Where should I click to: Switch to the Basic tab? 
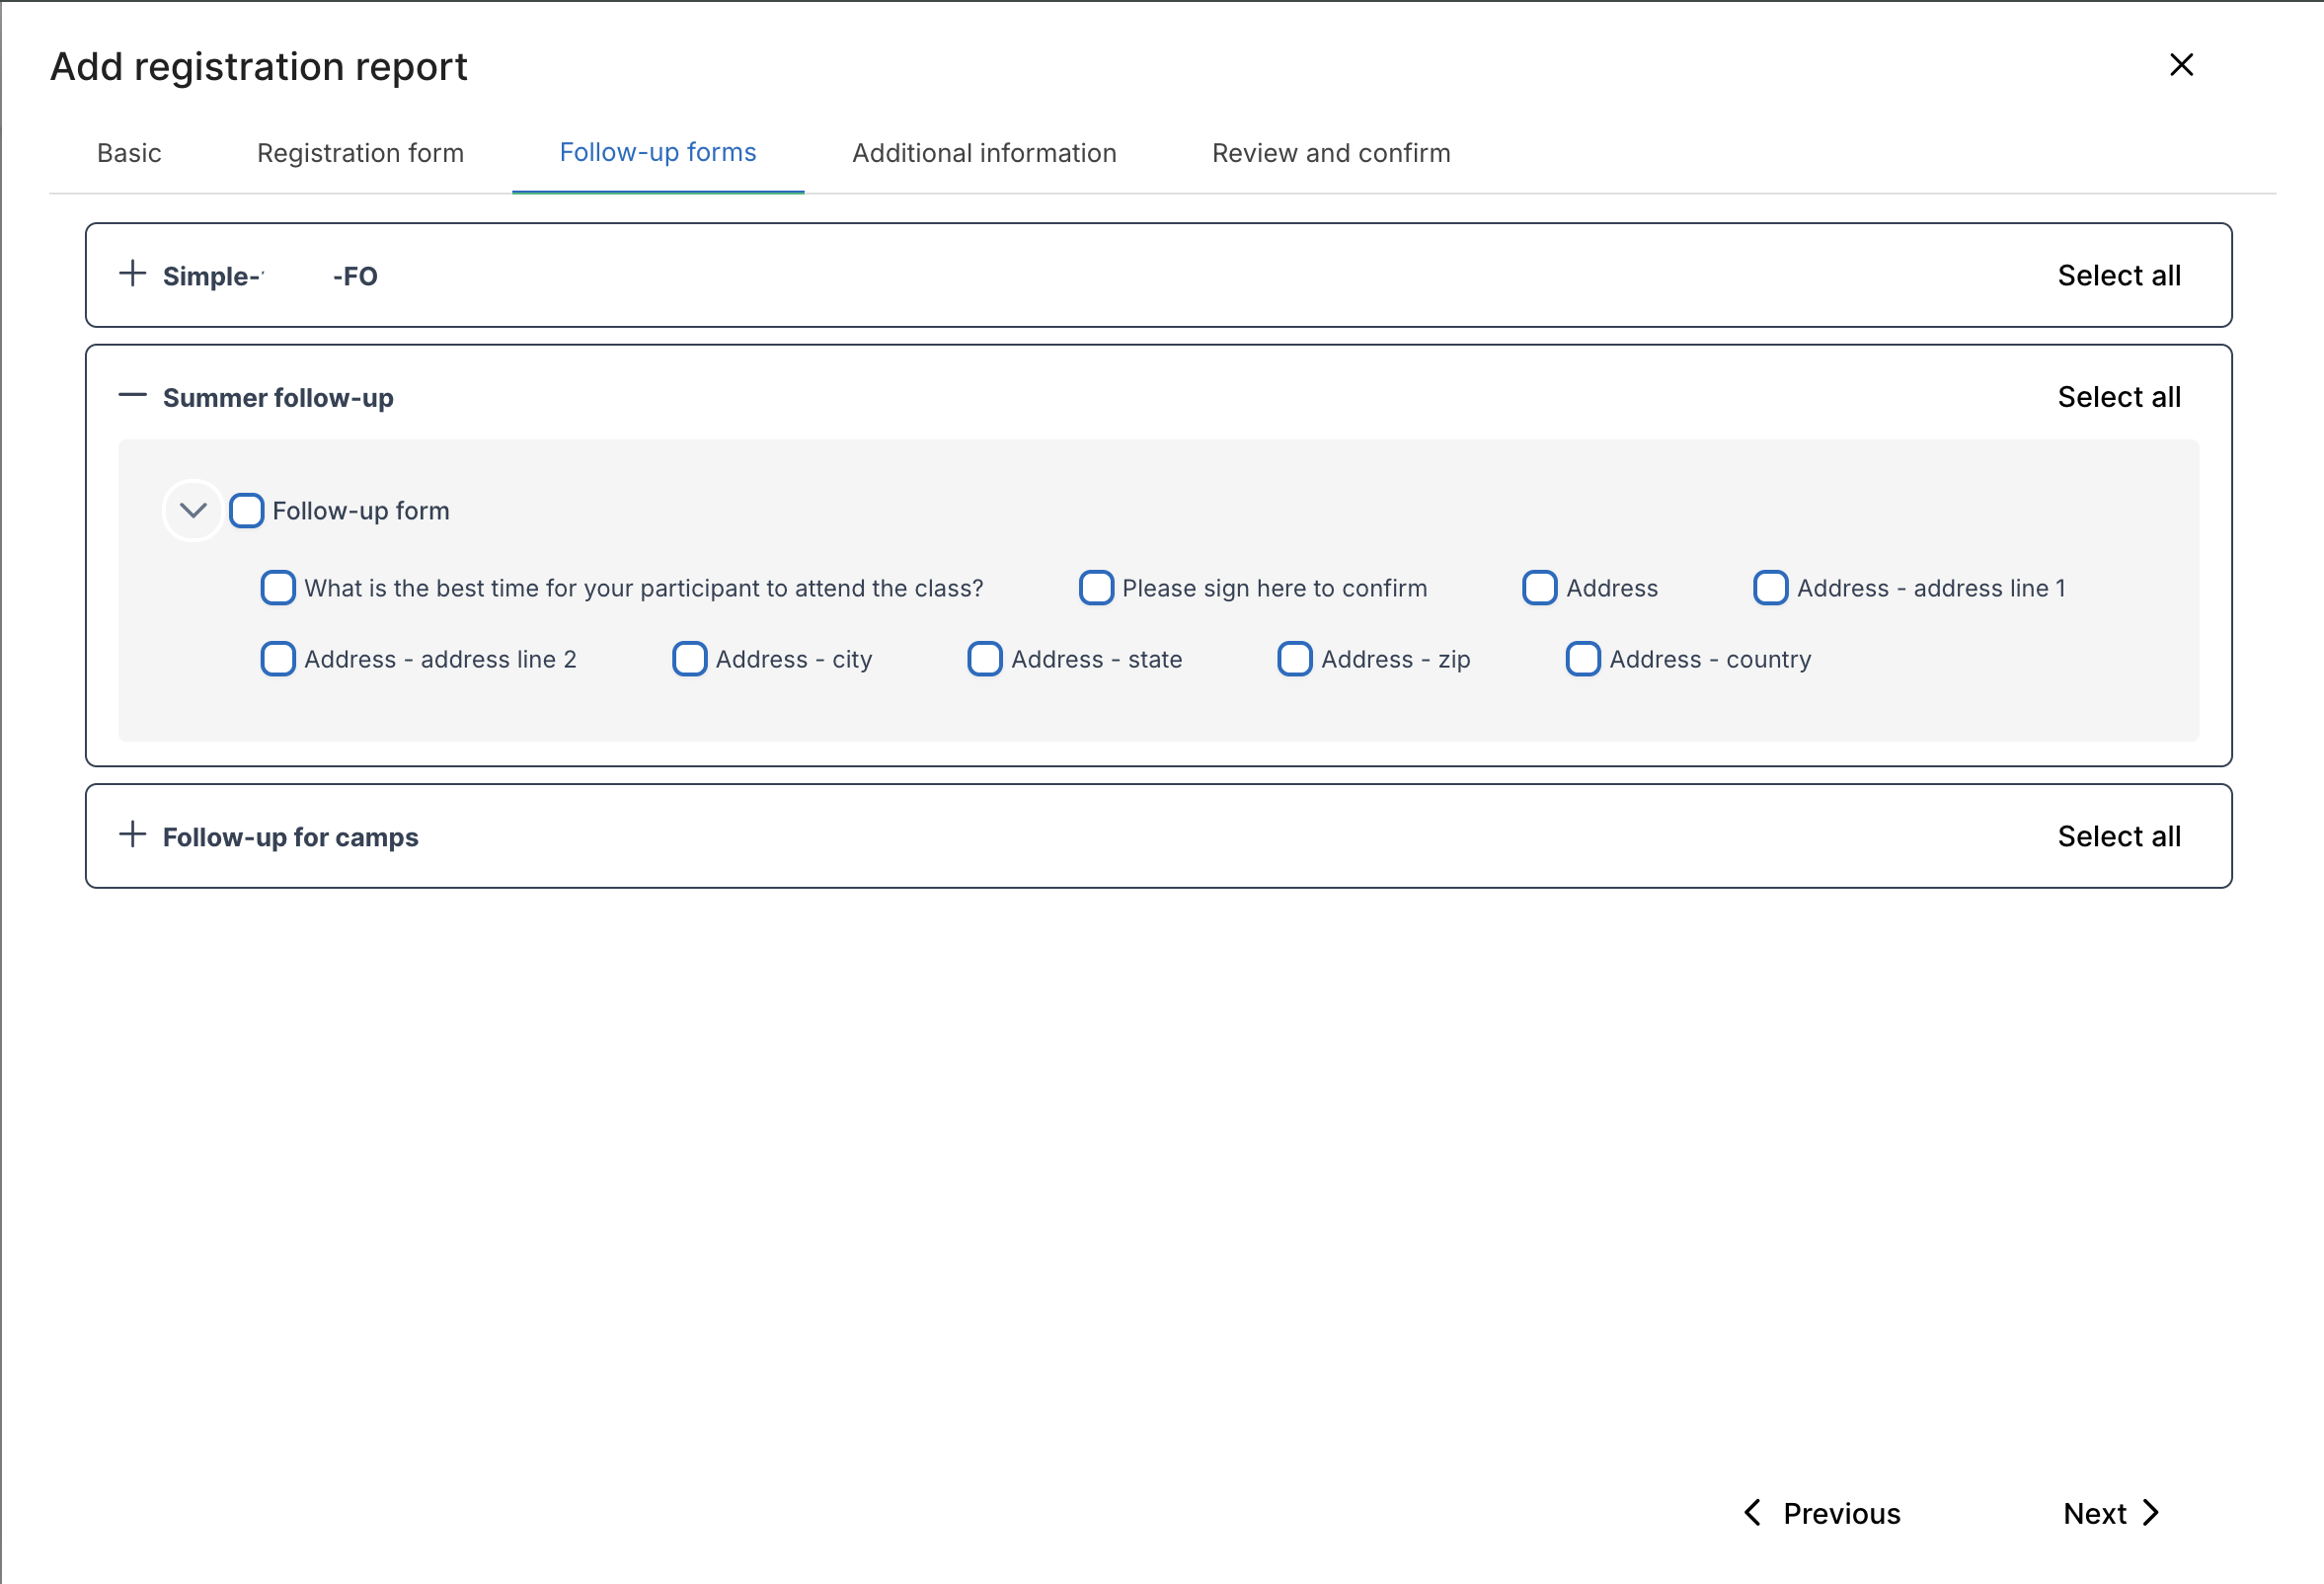point(129,153)
